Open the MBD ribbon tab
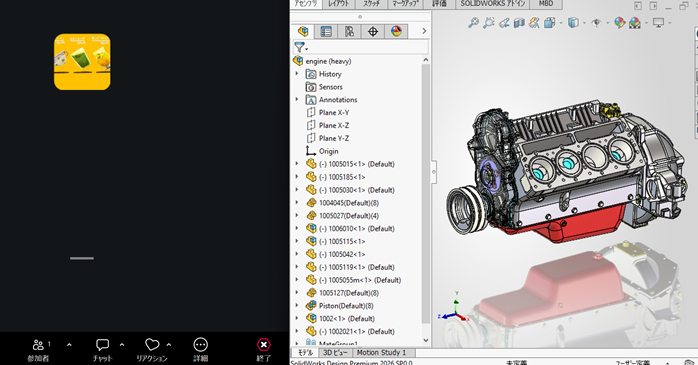Viewport: 698px width, 365px height. pyautogui.click(x=546, y=4)
